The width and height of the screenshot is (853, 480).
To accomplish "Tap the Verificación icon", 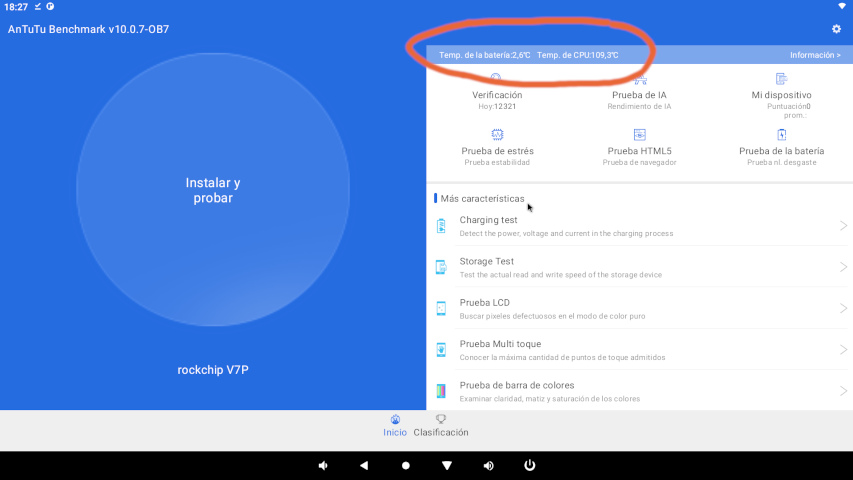I will tap(496, 78).
